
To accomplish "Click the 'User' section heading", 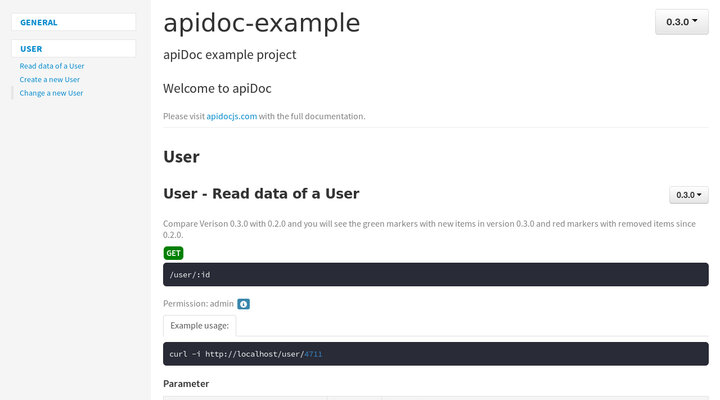I will click(181, 157).
